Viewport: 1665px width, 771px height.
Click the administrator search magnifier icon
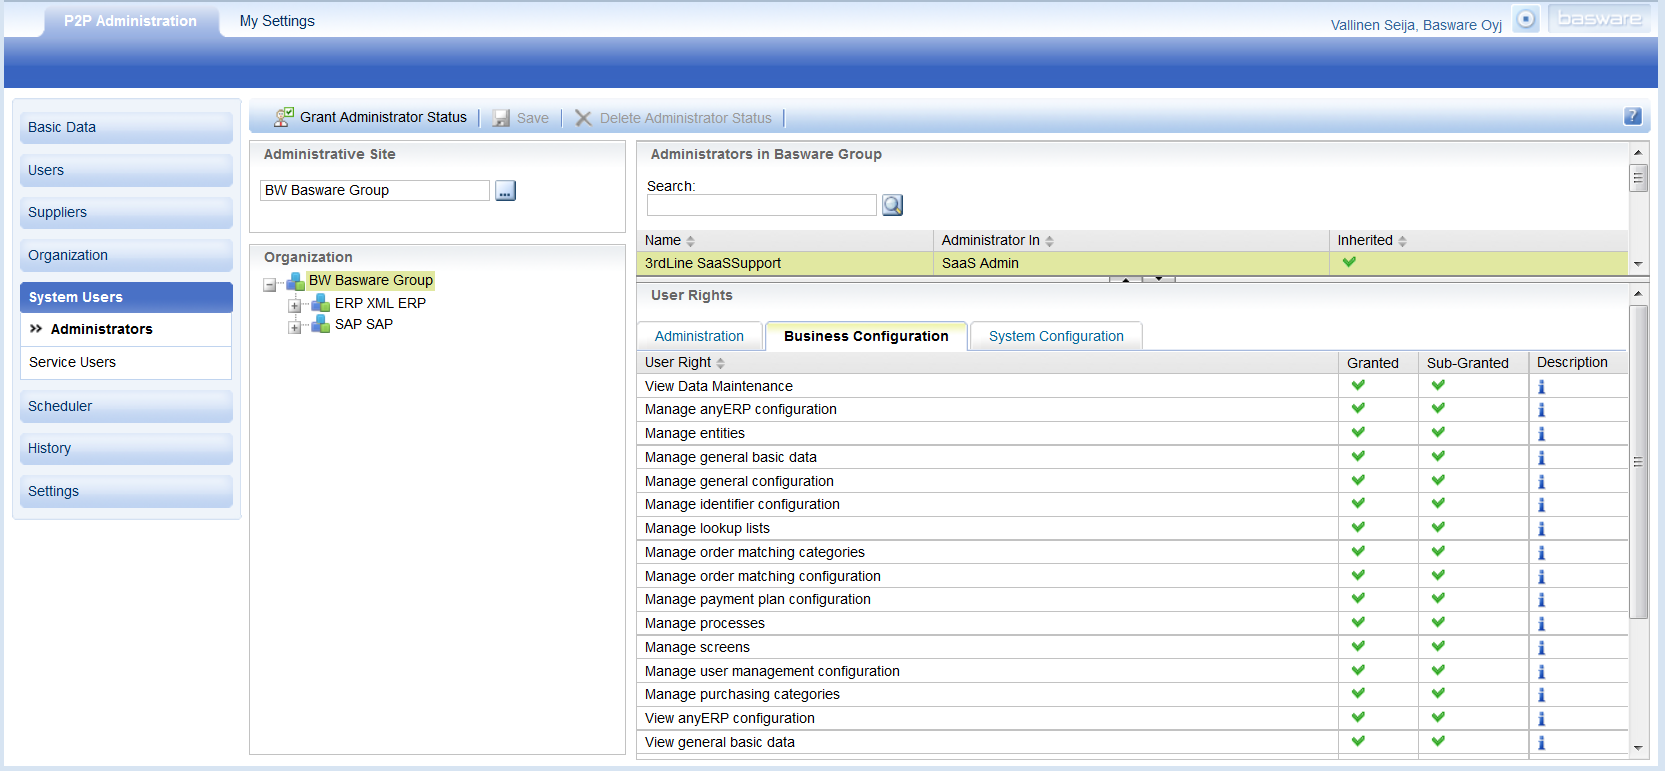click(892, 205)
